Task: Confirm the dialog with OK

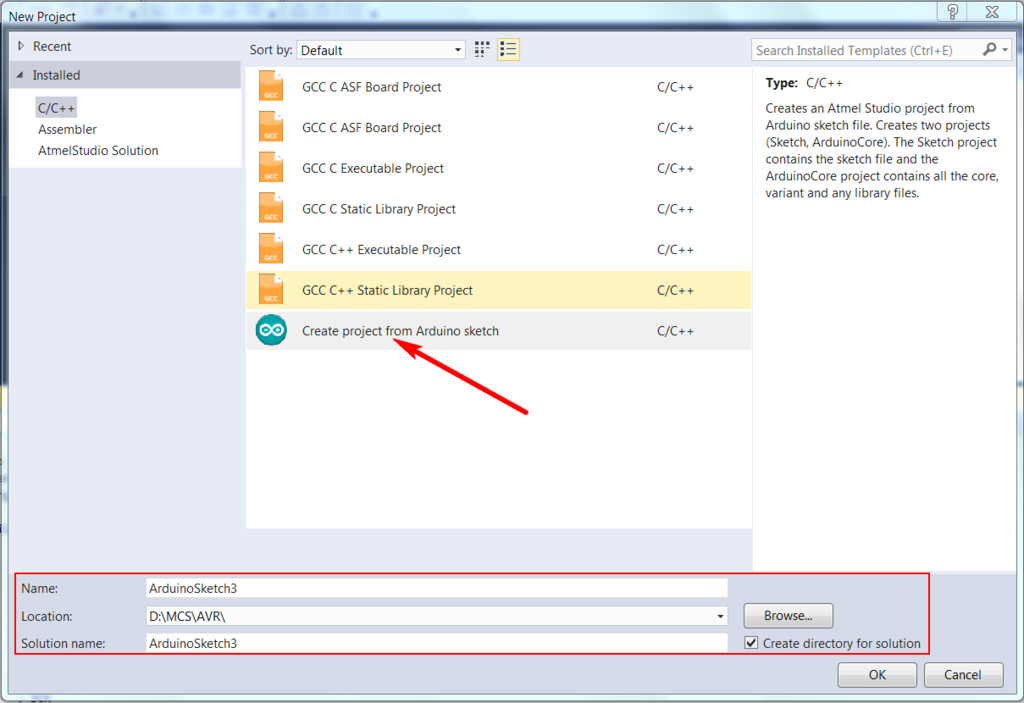Action: [877, 675]
